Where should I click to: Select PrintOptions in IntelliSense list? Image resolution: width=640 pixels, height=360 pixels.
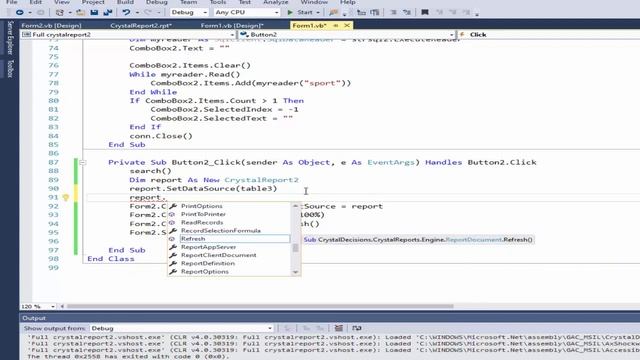(202, 206)
